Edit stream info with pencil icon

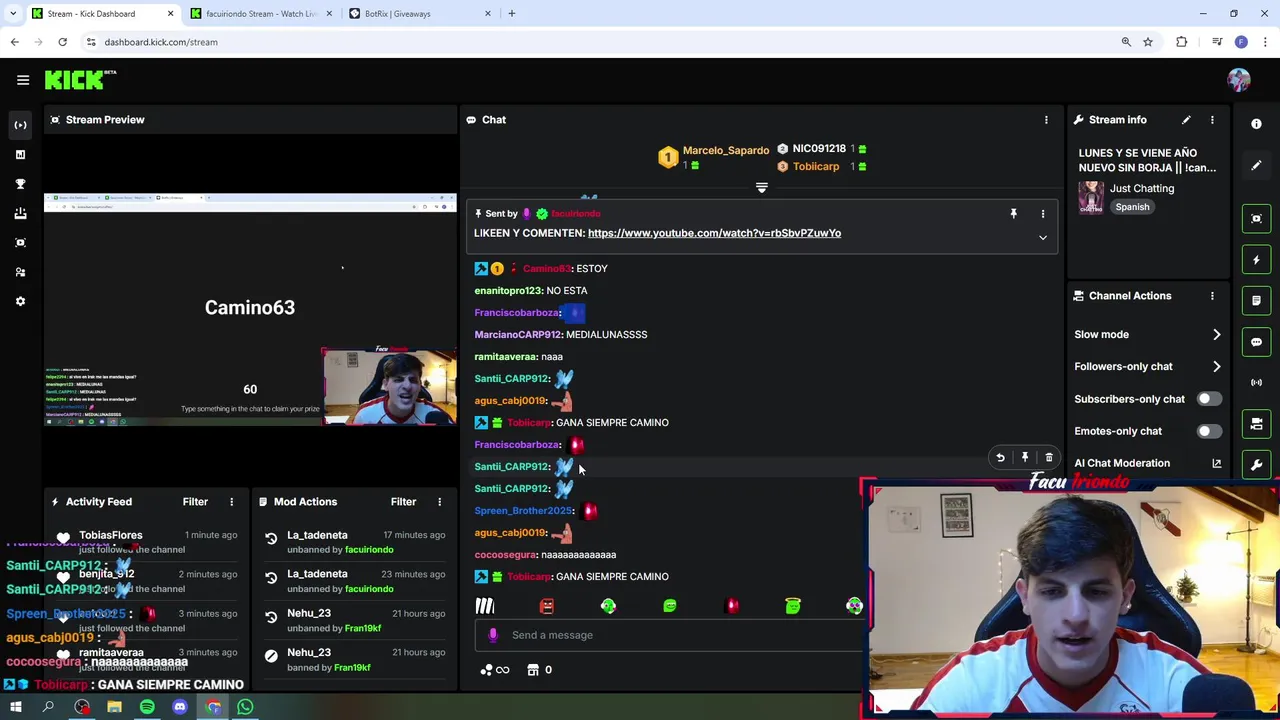(1186, 120)
